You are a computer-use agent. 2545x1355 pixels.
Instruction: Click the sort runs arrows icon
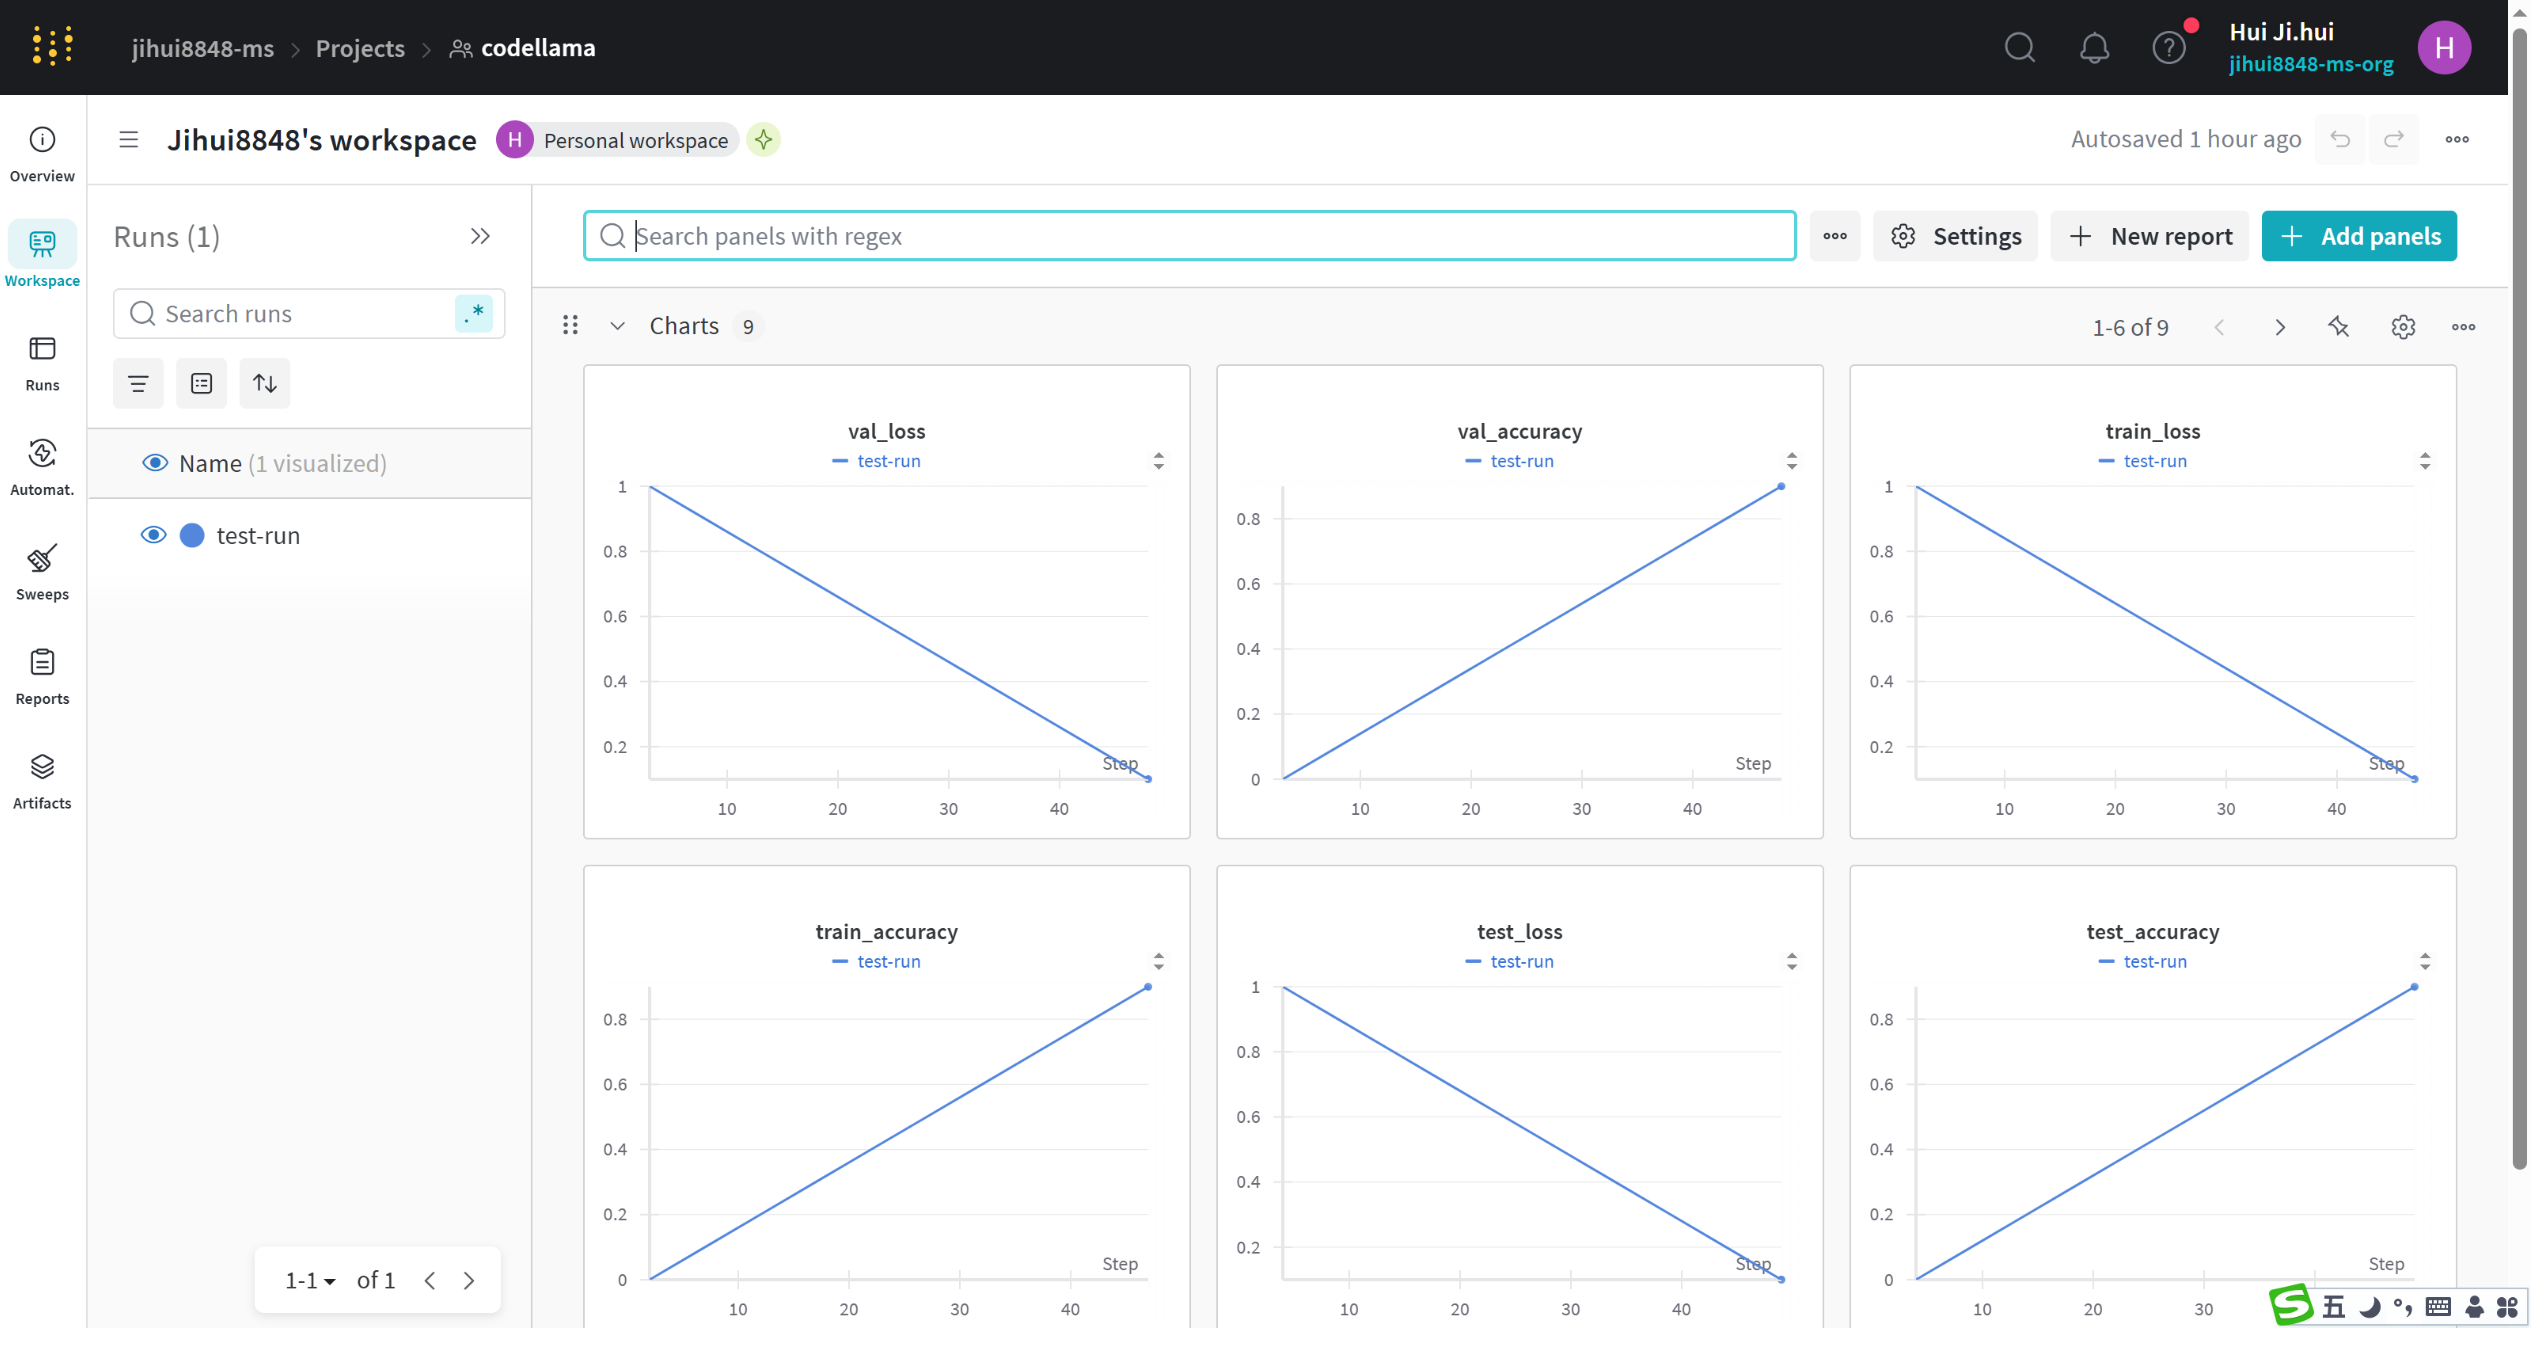click(x=265, y=384)
